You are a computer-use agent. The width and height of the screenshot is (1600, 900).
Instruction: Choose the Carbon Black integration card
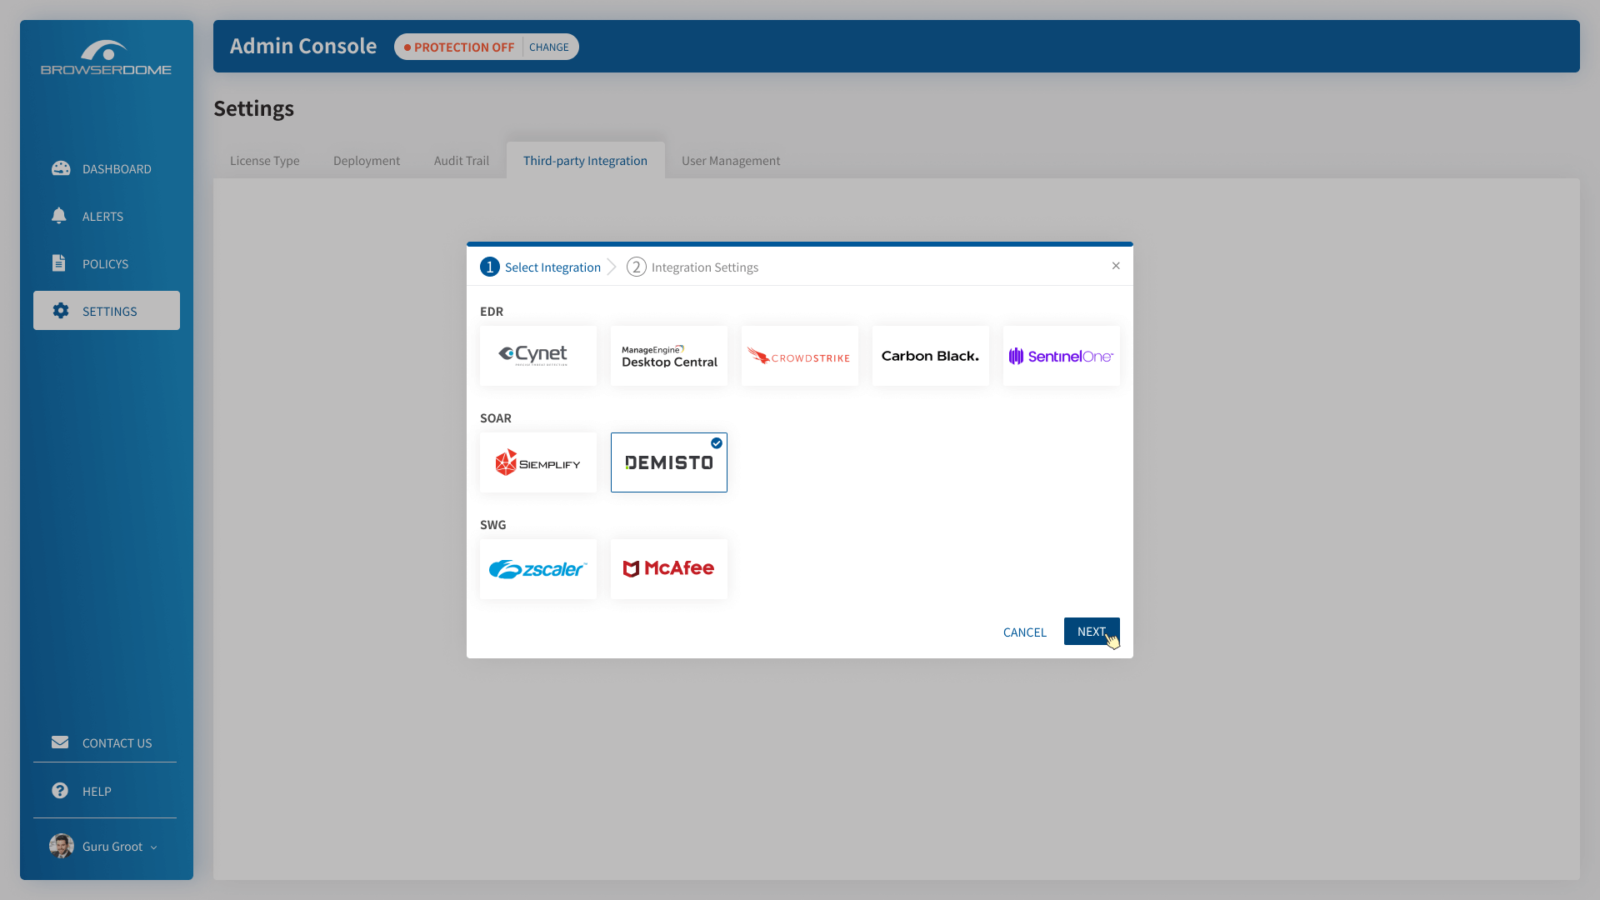pyautogui.click(x=930, y=356)
